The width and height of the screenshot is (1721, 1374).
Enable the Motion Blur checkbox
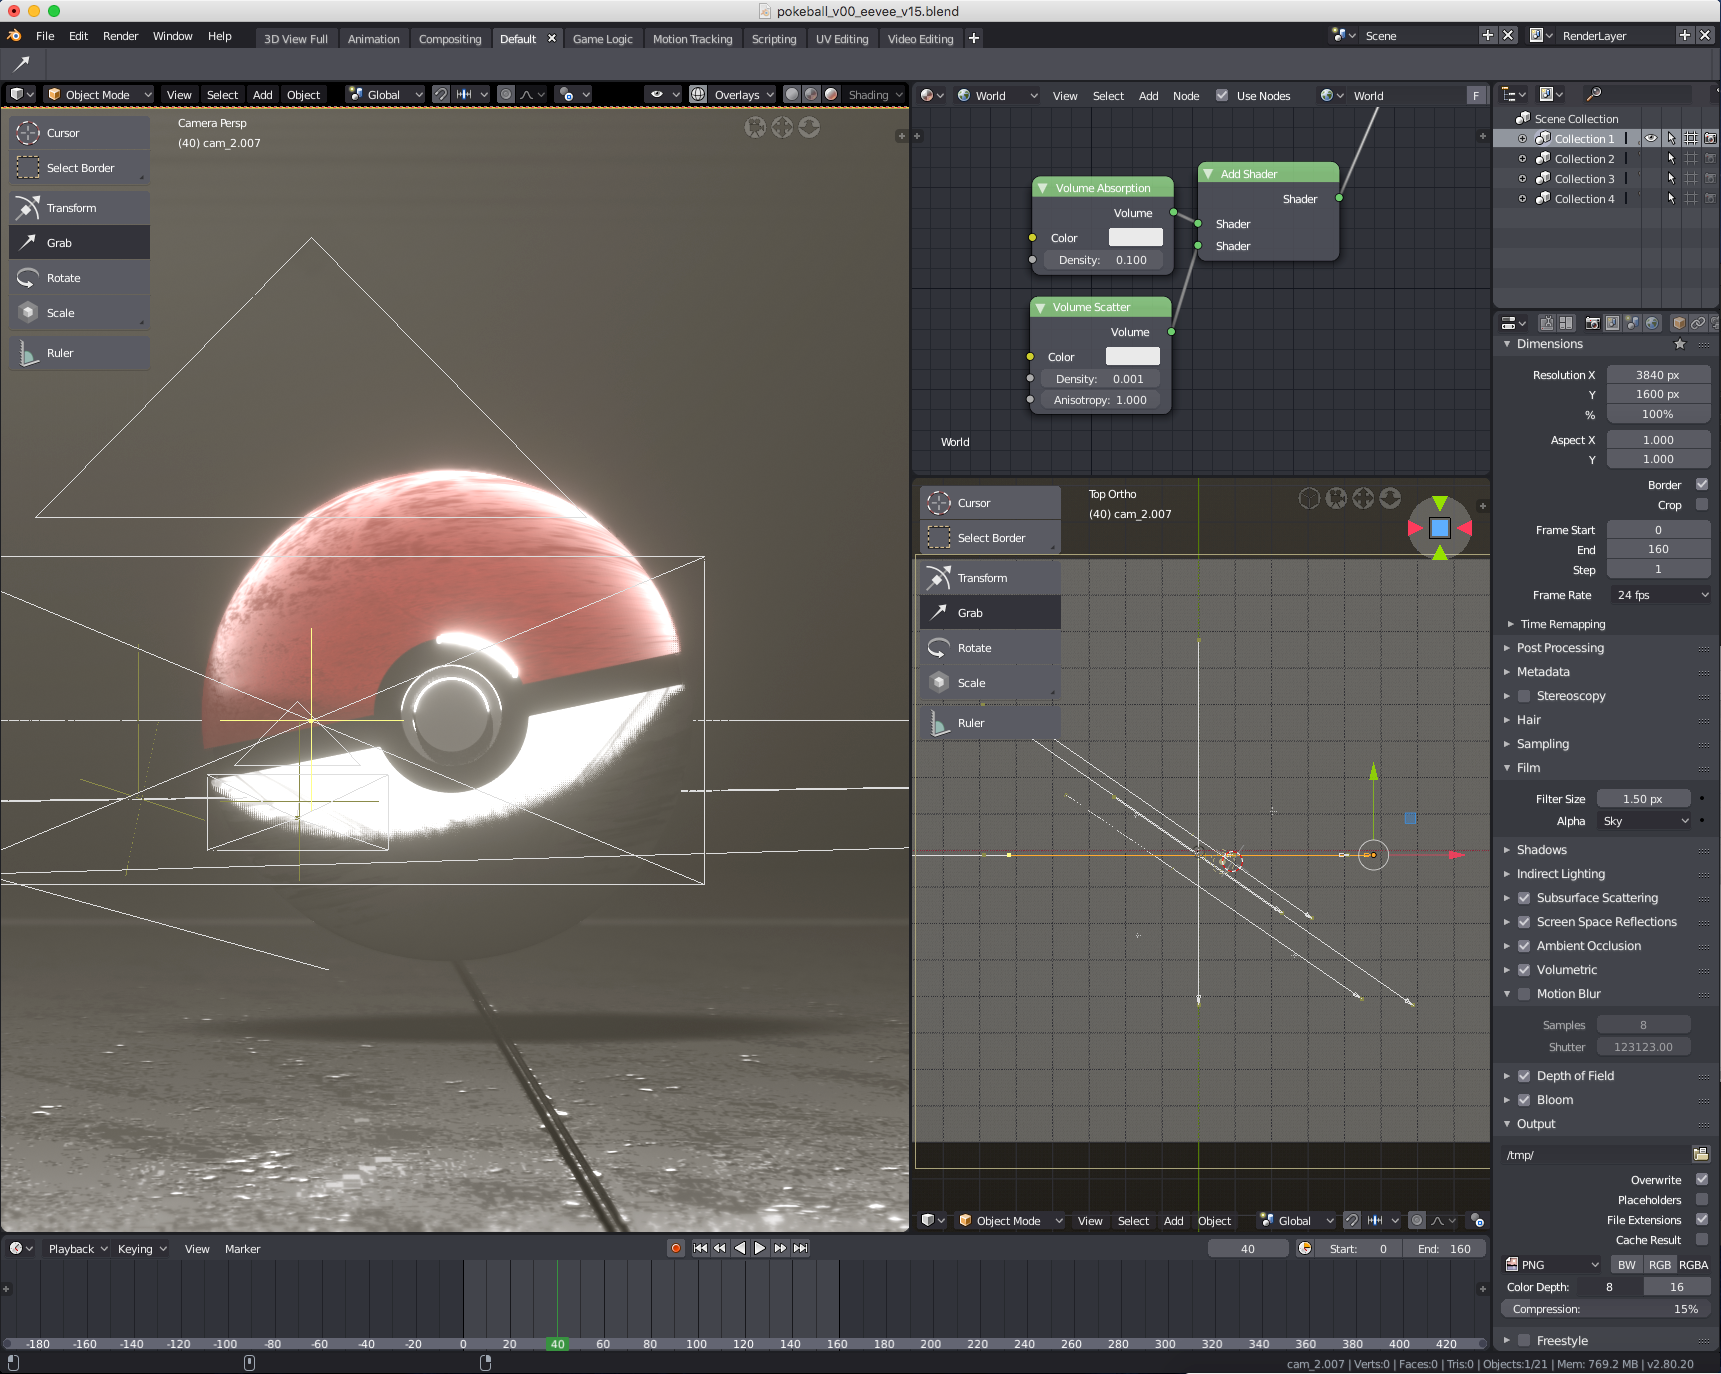coord(1524,994)
